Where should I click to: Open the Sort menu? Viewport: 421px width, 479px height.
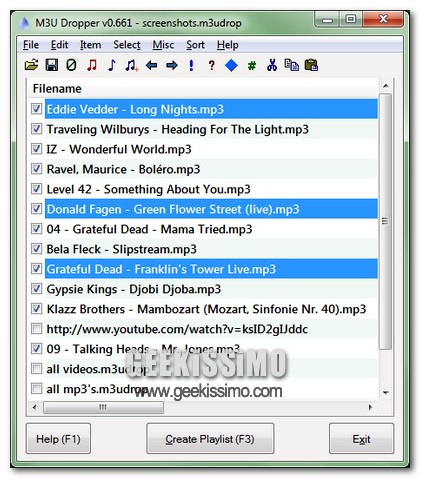pos(195,45)
